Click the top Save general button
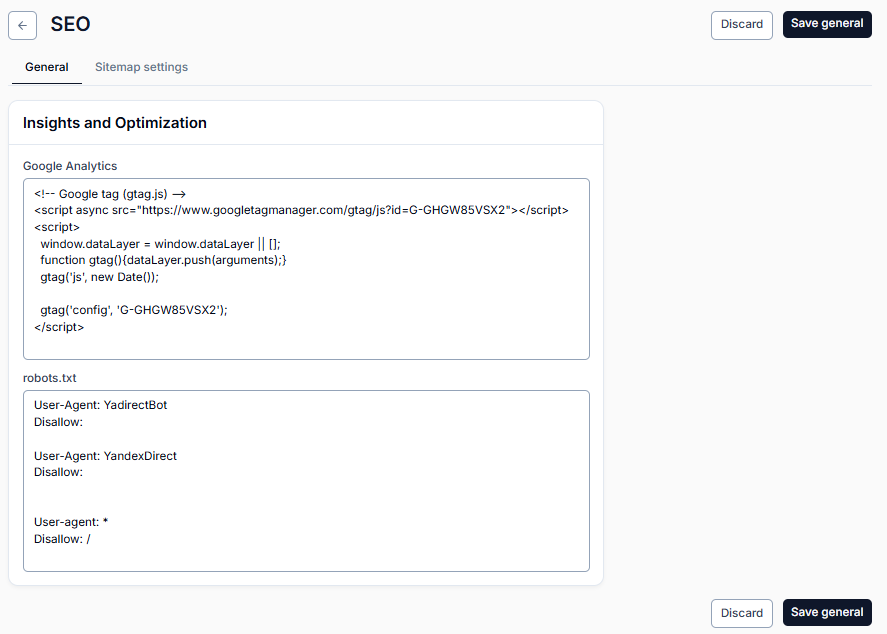The width and height of the screenshot is (887, 634). 827,24
